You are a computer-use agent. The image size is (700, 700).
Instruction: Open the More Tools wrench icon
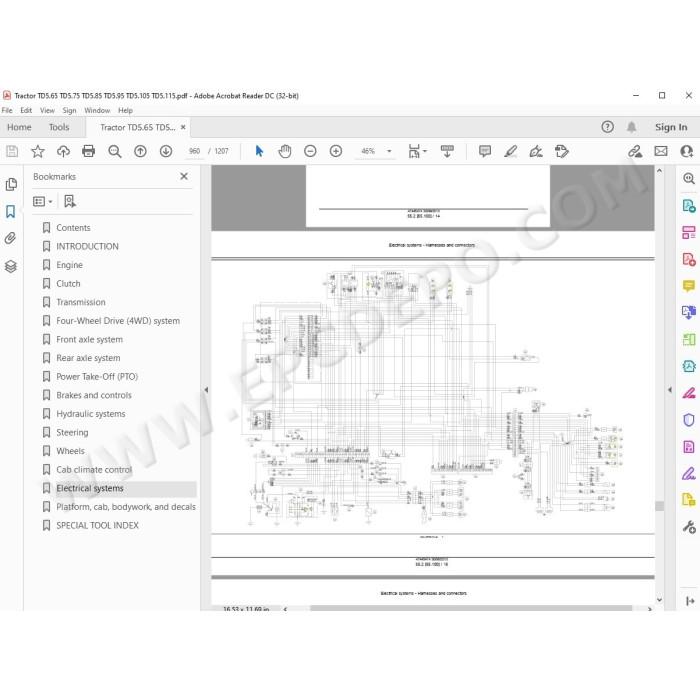coord(689,527)
